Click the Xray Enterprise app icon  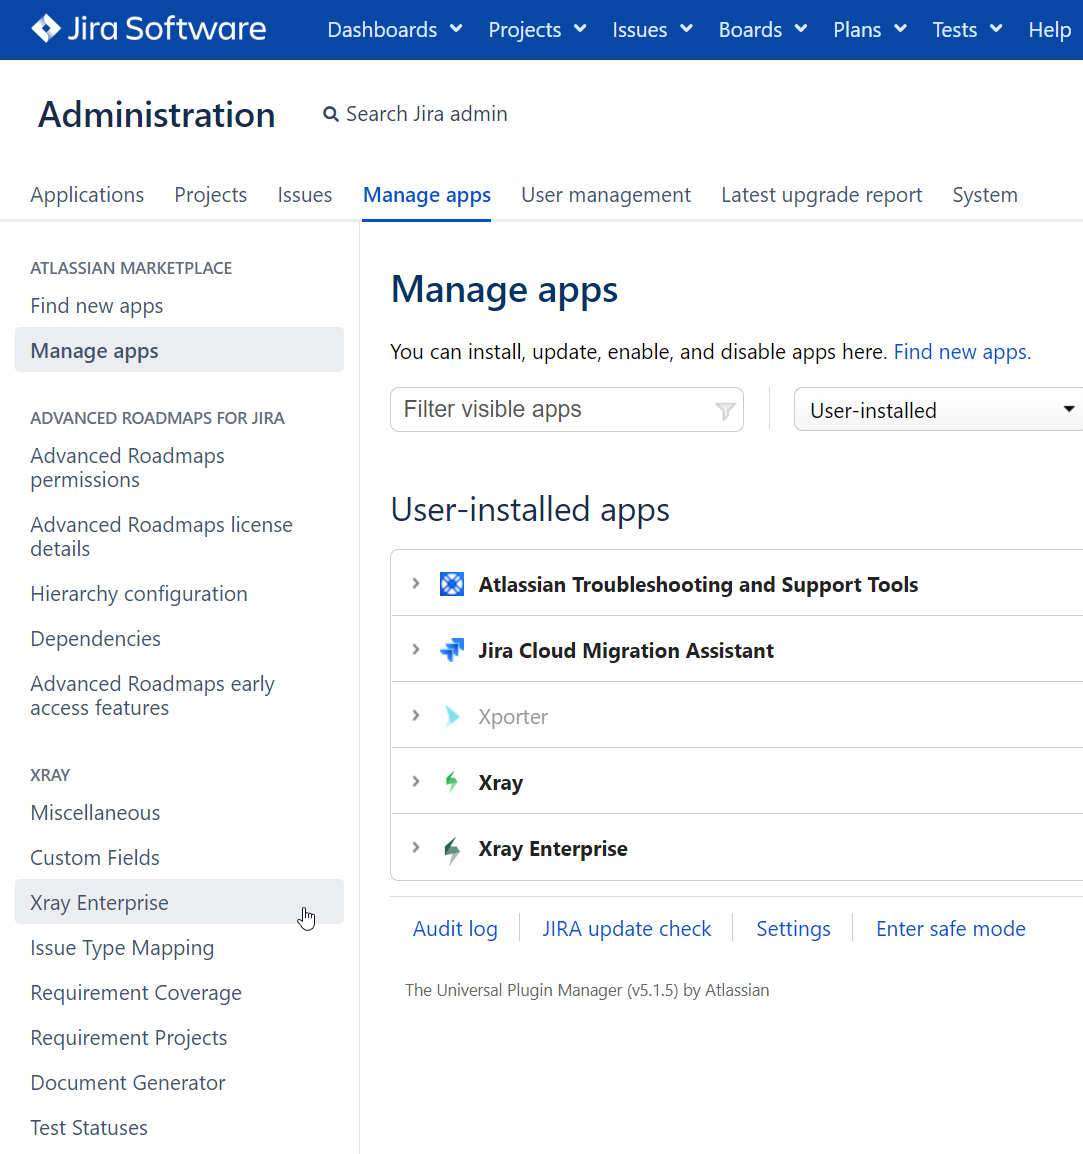tap(452, 849)
